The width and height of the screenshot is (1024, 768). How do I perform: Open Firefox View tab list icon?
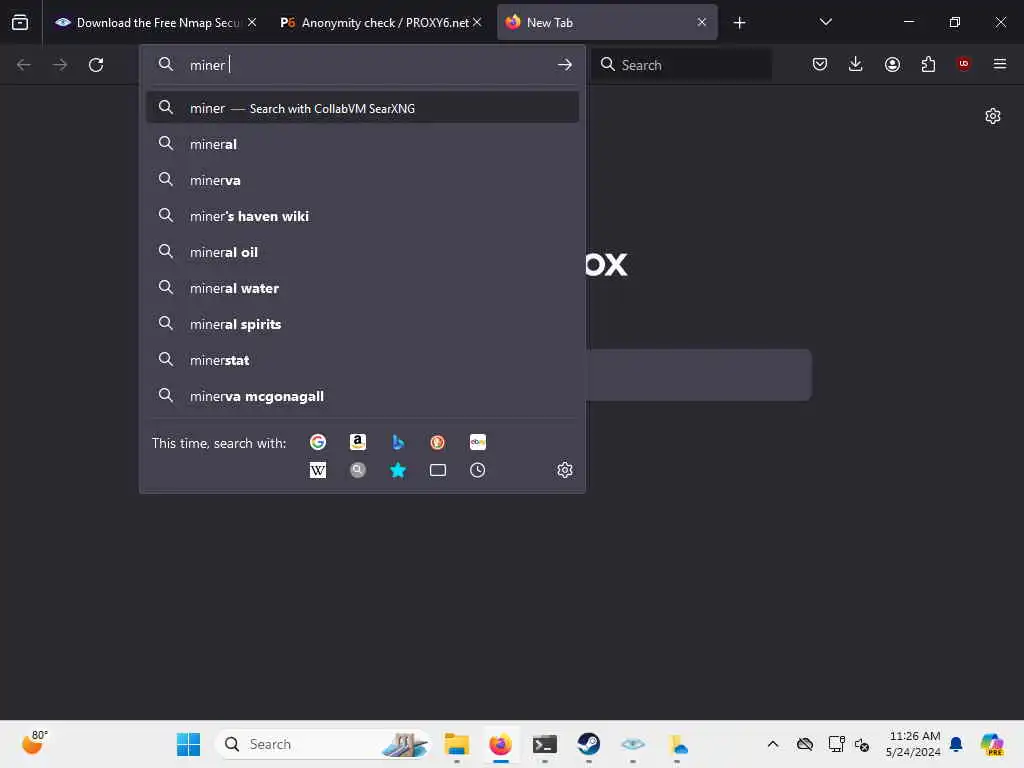[20, 22]
